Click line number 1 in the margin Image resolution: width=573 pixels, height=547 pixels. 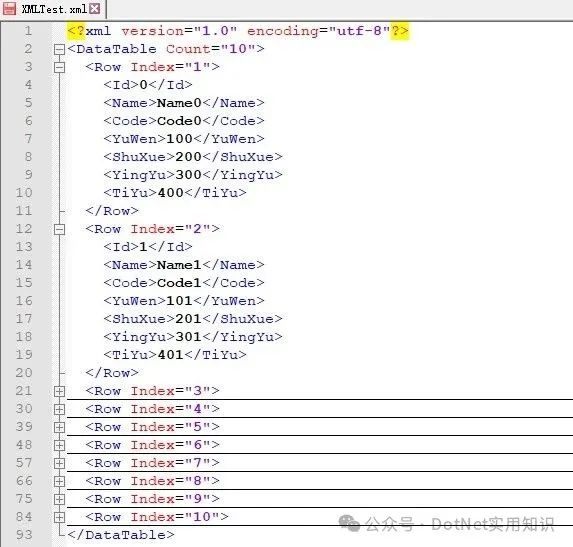28,31
